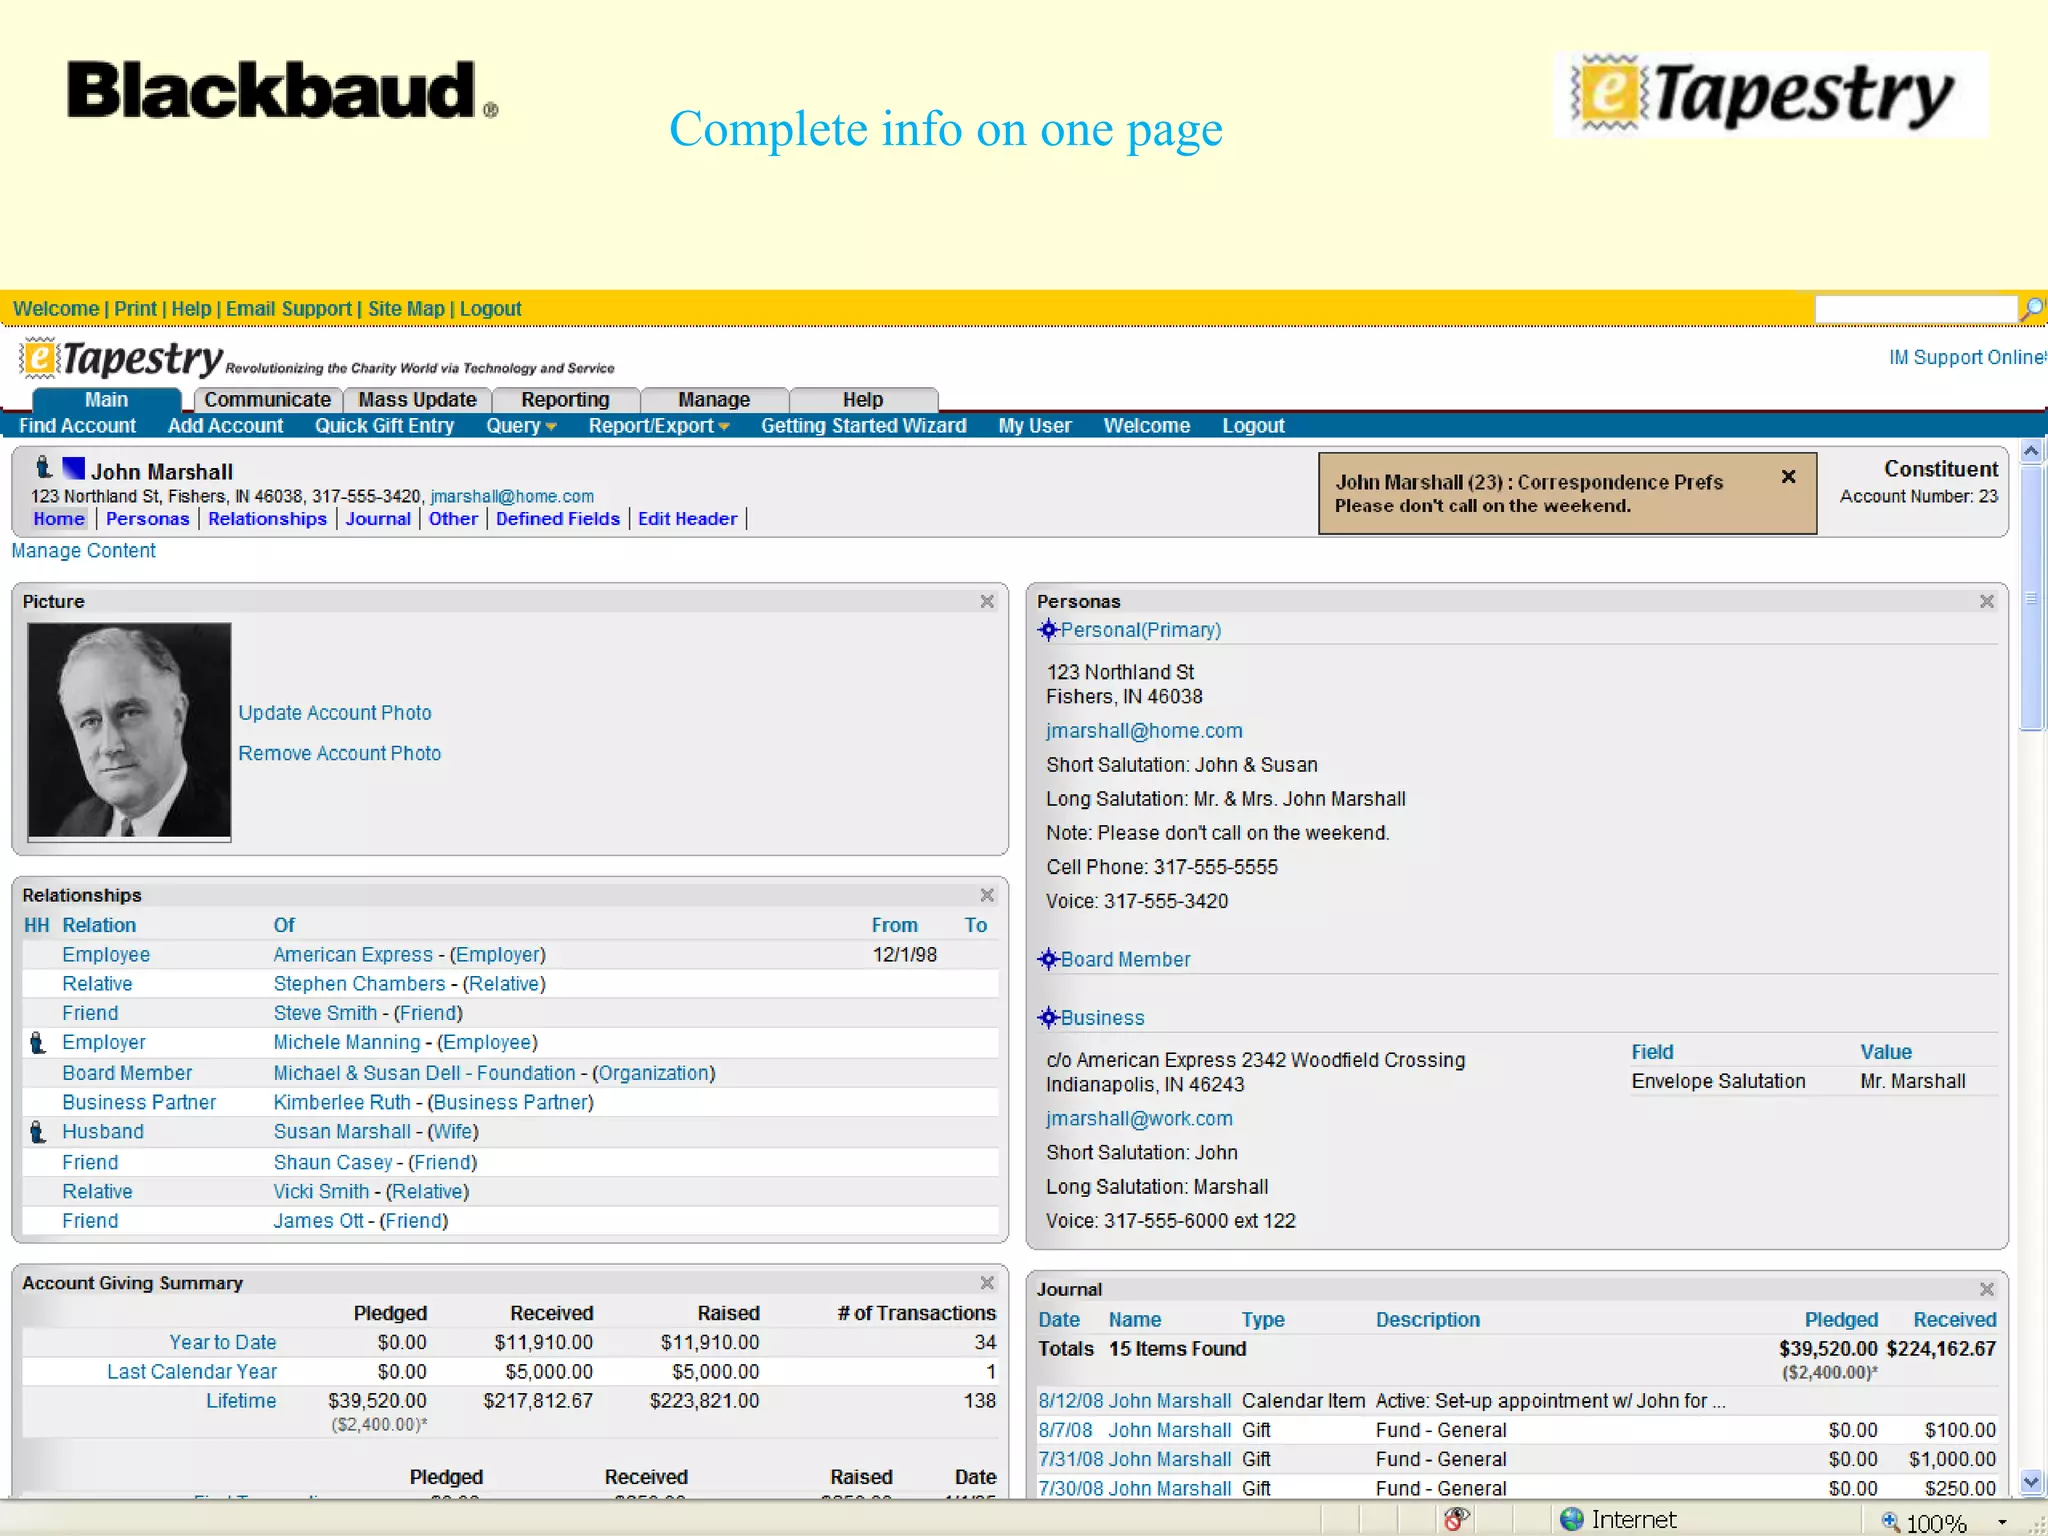This screenshot has width=2048, height=1536.
Task: Close the Picture panel
Action: point(987,601)
